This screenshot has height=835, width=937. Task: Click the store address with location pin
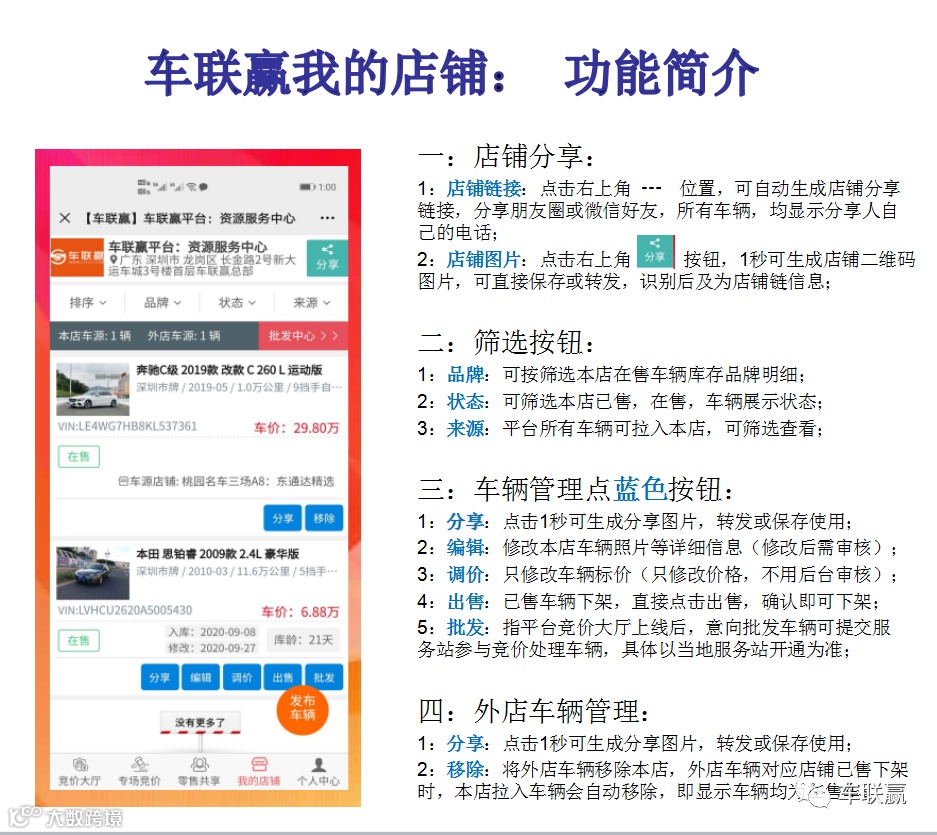pyautogui.click(x=203, y=265)
